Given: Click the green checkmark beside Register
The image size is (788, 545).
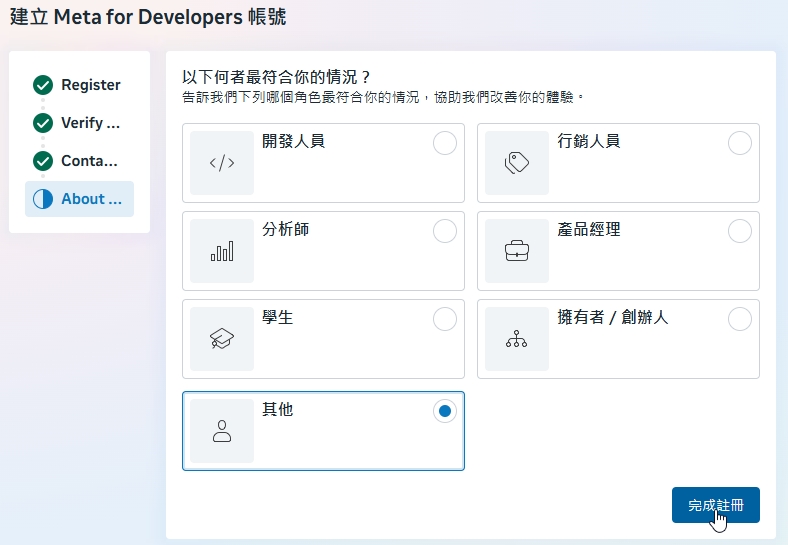Looking at the screenshot, I should (43, 85).
